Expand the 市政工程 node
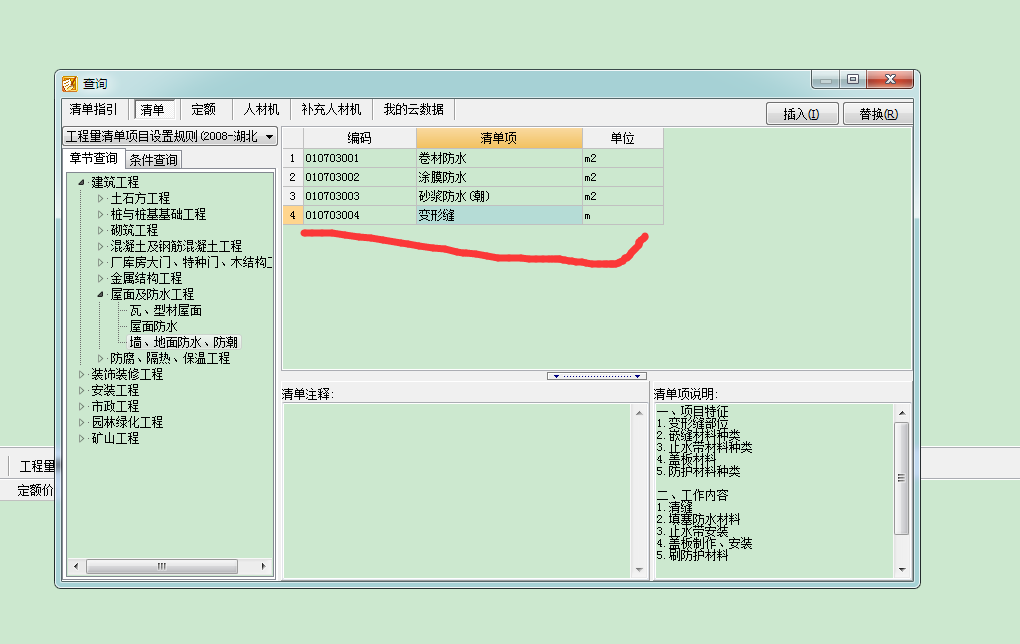This screenshot has width=1020, height=644. [x=81, y=406]
